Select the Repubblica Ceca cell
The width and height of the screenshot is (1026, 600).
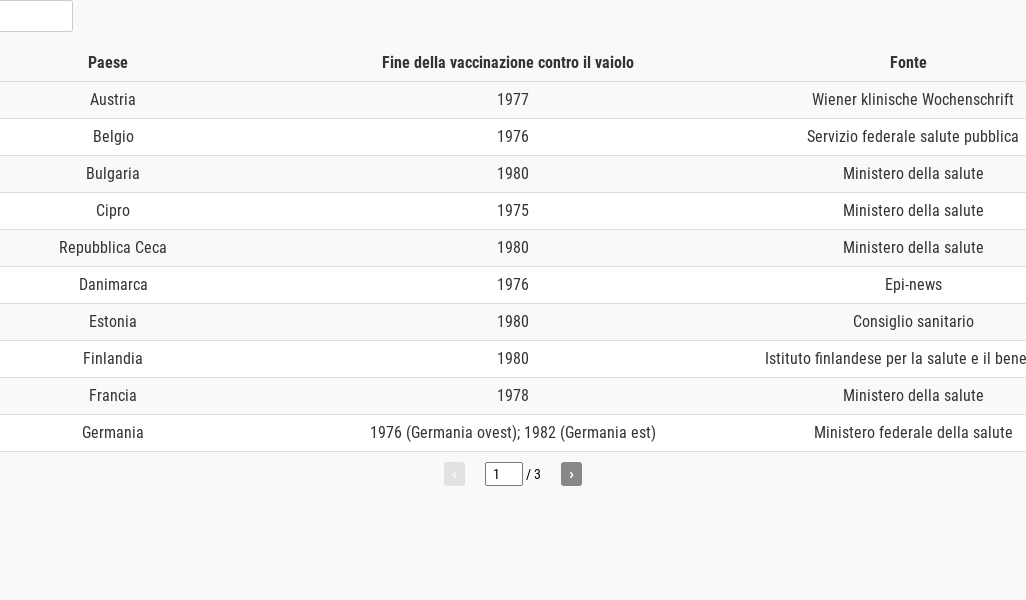point(113,248)
